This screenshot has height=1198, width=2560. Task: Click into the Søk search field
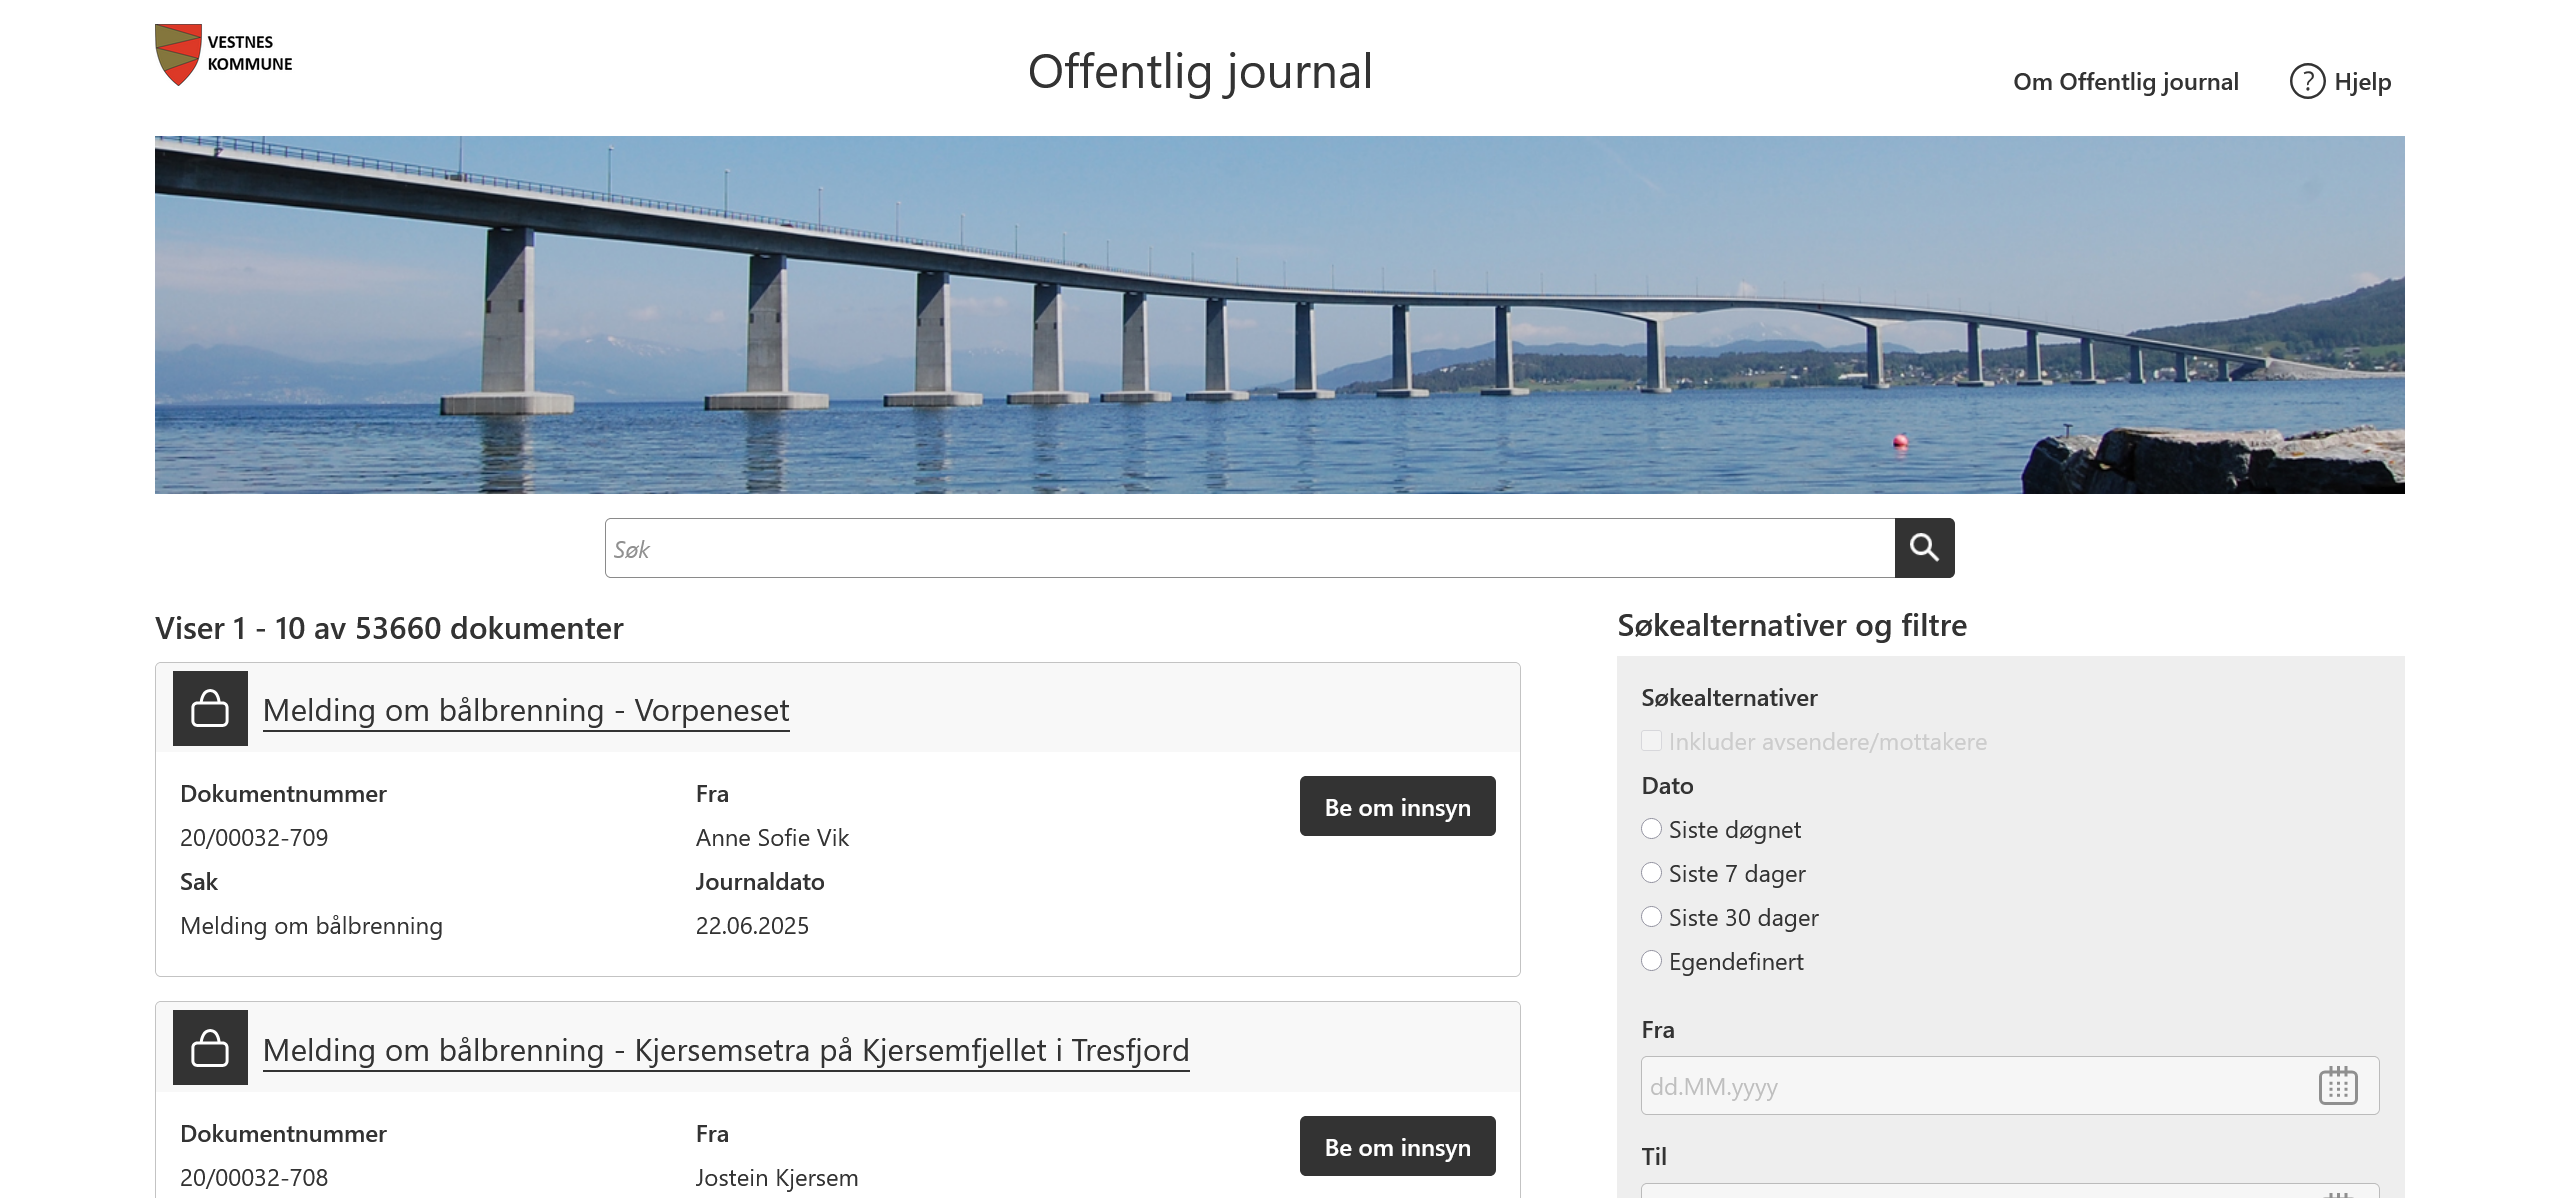pos(1250,548)
